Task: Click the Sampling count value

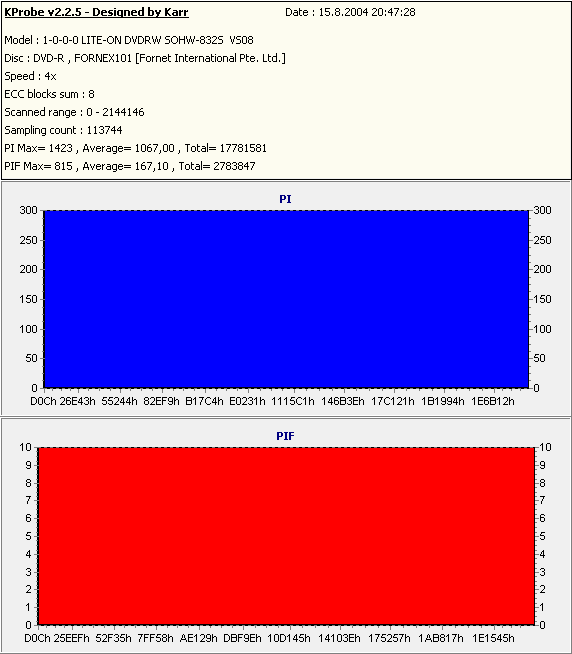Action: coord(104,130)
